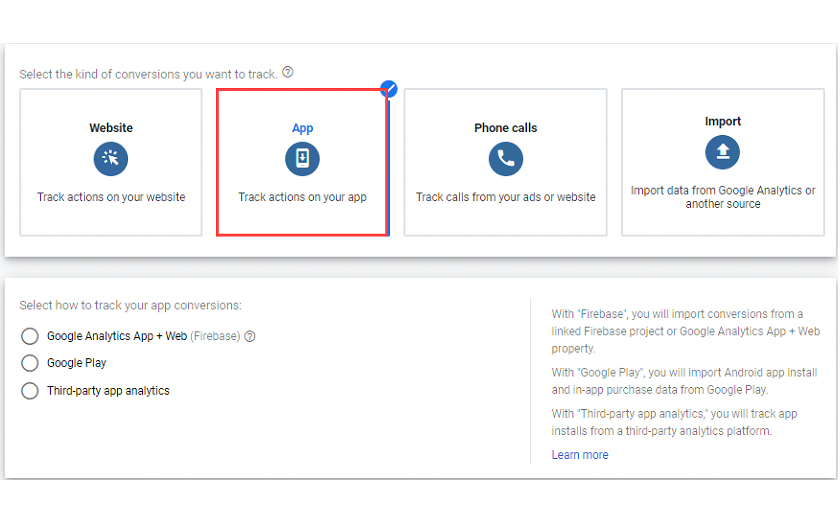Click the 'With Firebase' explanation paragraph
Image resolution: width=840 pixels, height=524 pixels.
pos(686,331)
